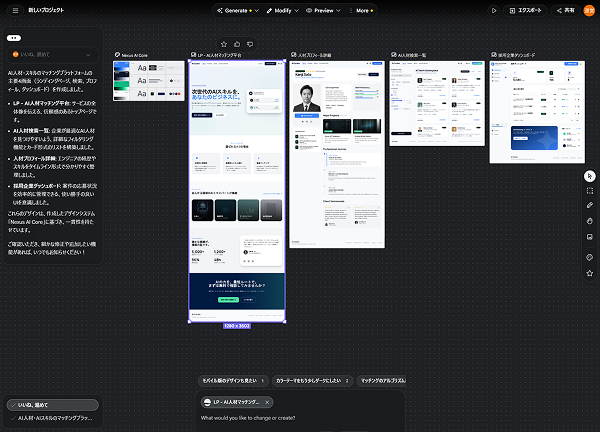600x432 pixels.
Task: Select the Nexus AI Core design system thumbnail
Action: click(148, 81)
